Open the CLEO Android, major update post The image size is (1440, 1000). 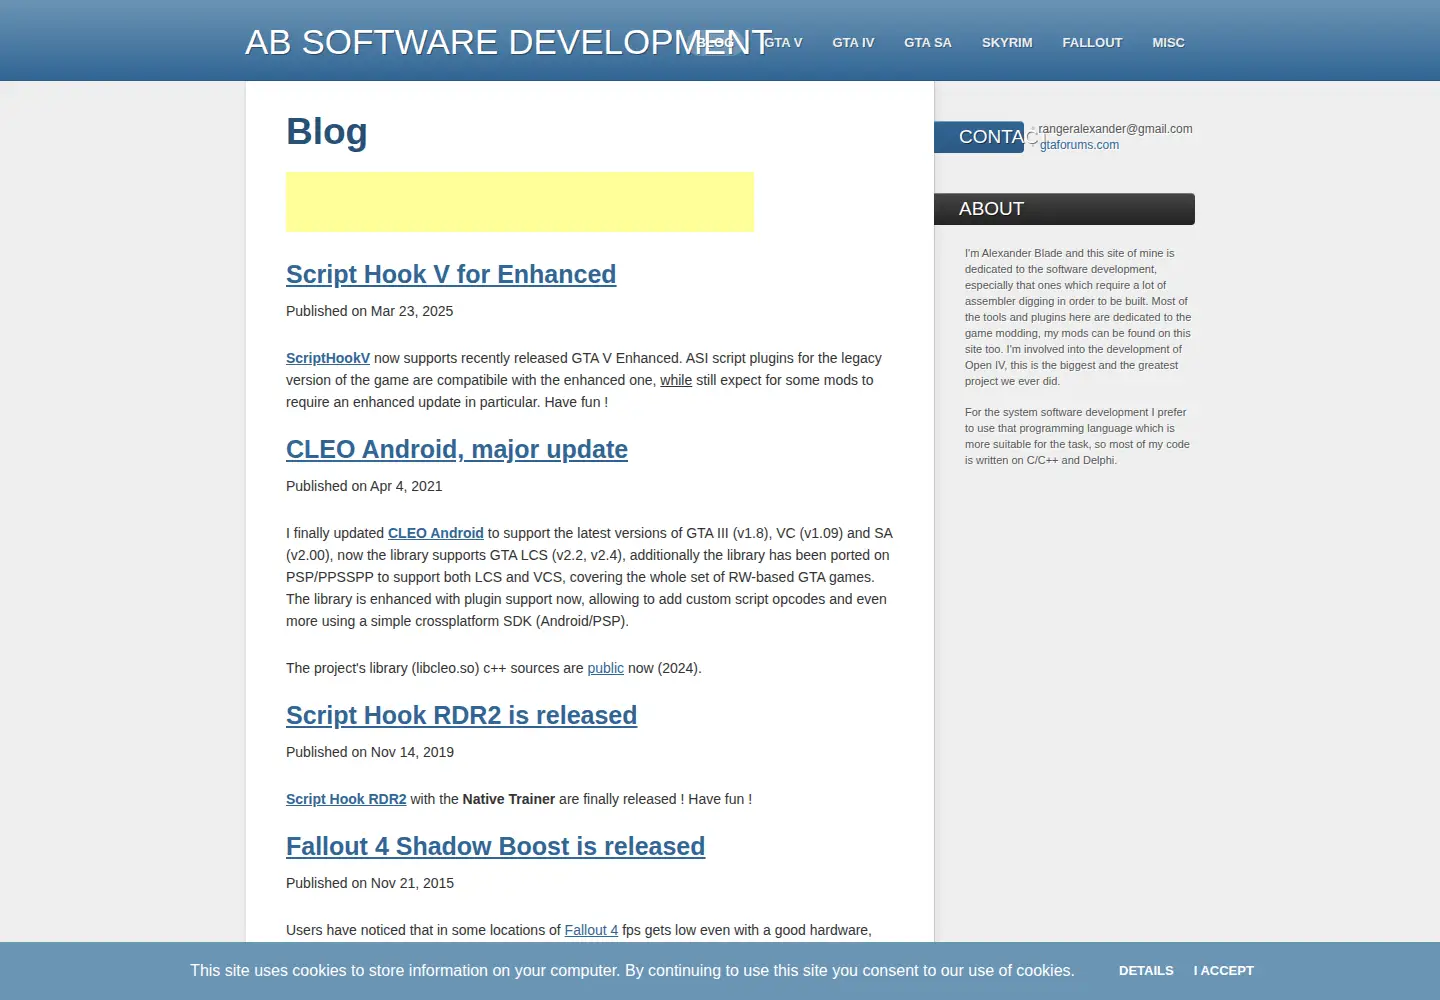(x=457, y=449)
